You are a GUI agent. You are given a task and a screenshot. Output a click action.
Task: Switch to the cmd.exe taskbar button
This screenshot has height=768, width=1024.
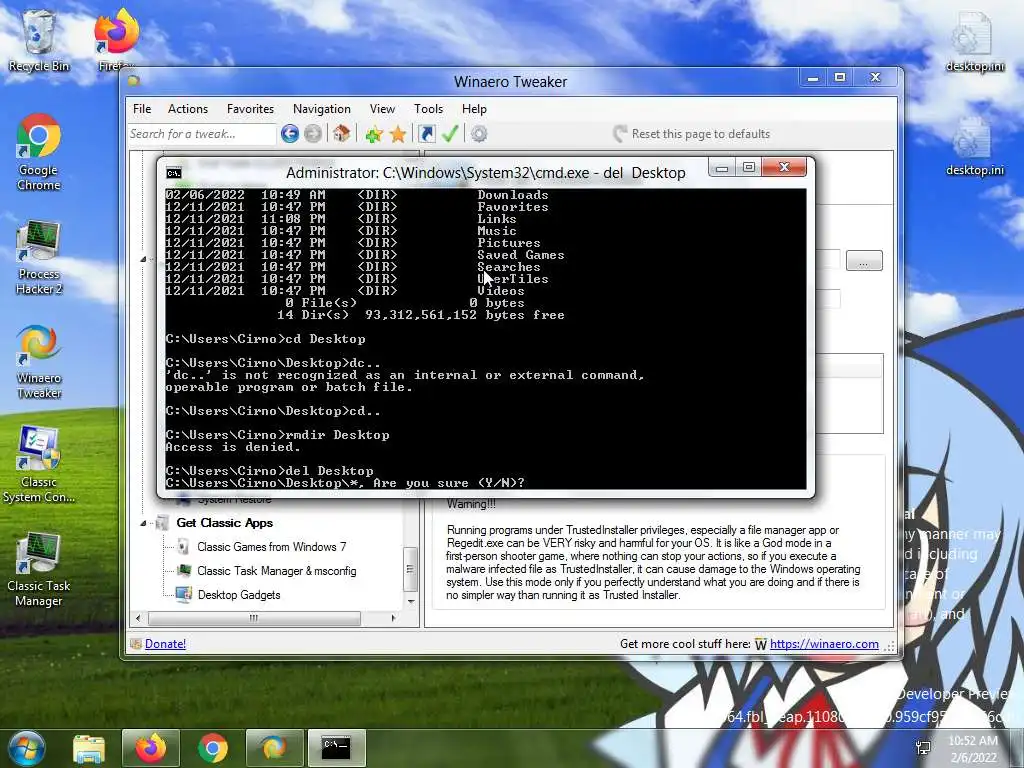click(336, 748)
